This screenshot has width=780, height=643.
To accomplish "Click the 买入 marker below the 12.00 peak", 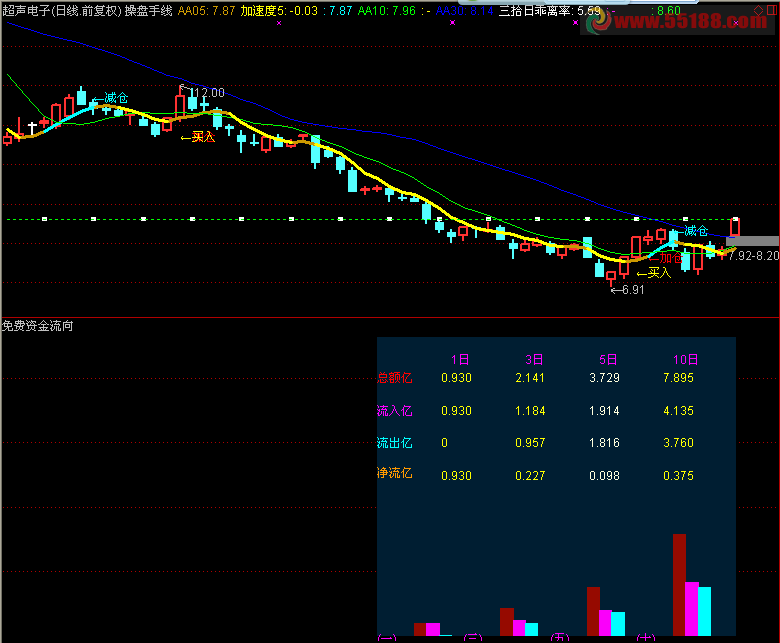I will pyautogui.click(x=198, y=137).
